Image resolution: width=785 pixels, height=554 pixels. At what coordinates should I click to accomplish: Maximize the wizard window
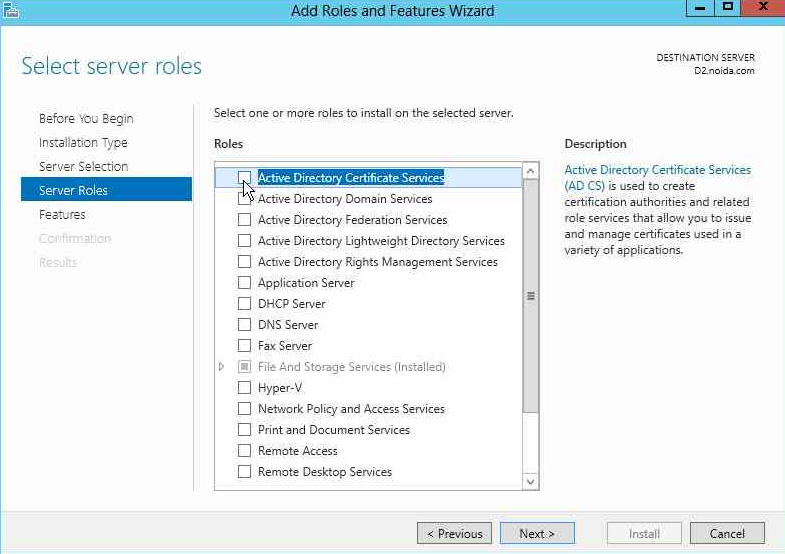pyautogui.click(x=727, y=8)
